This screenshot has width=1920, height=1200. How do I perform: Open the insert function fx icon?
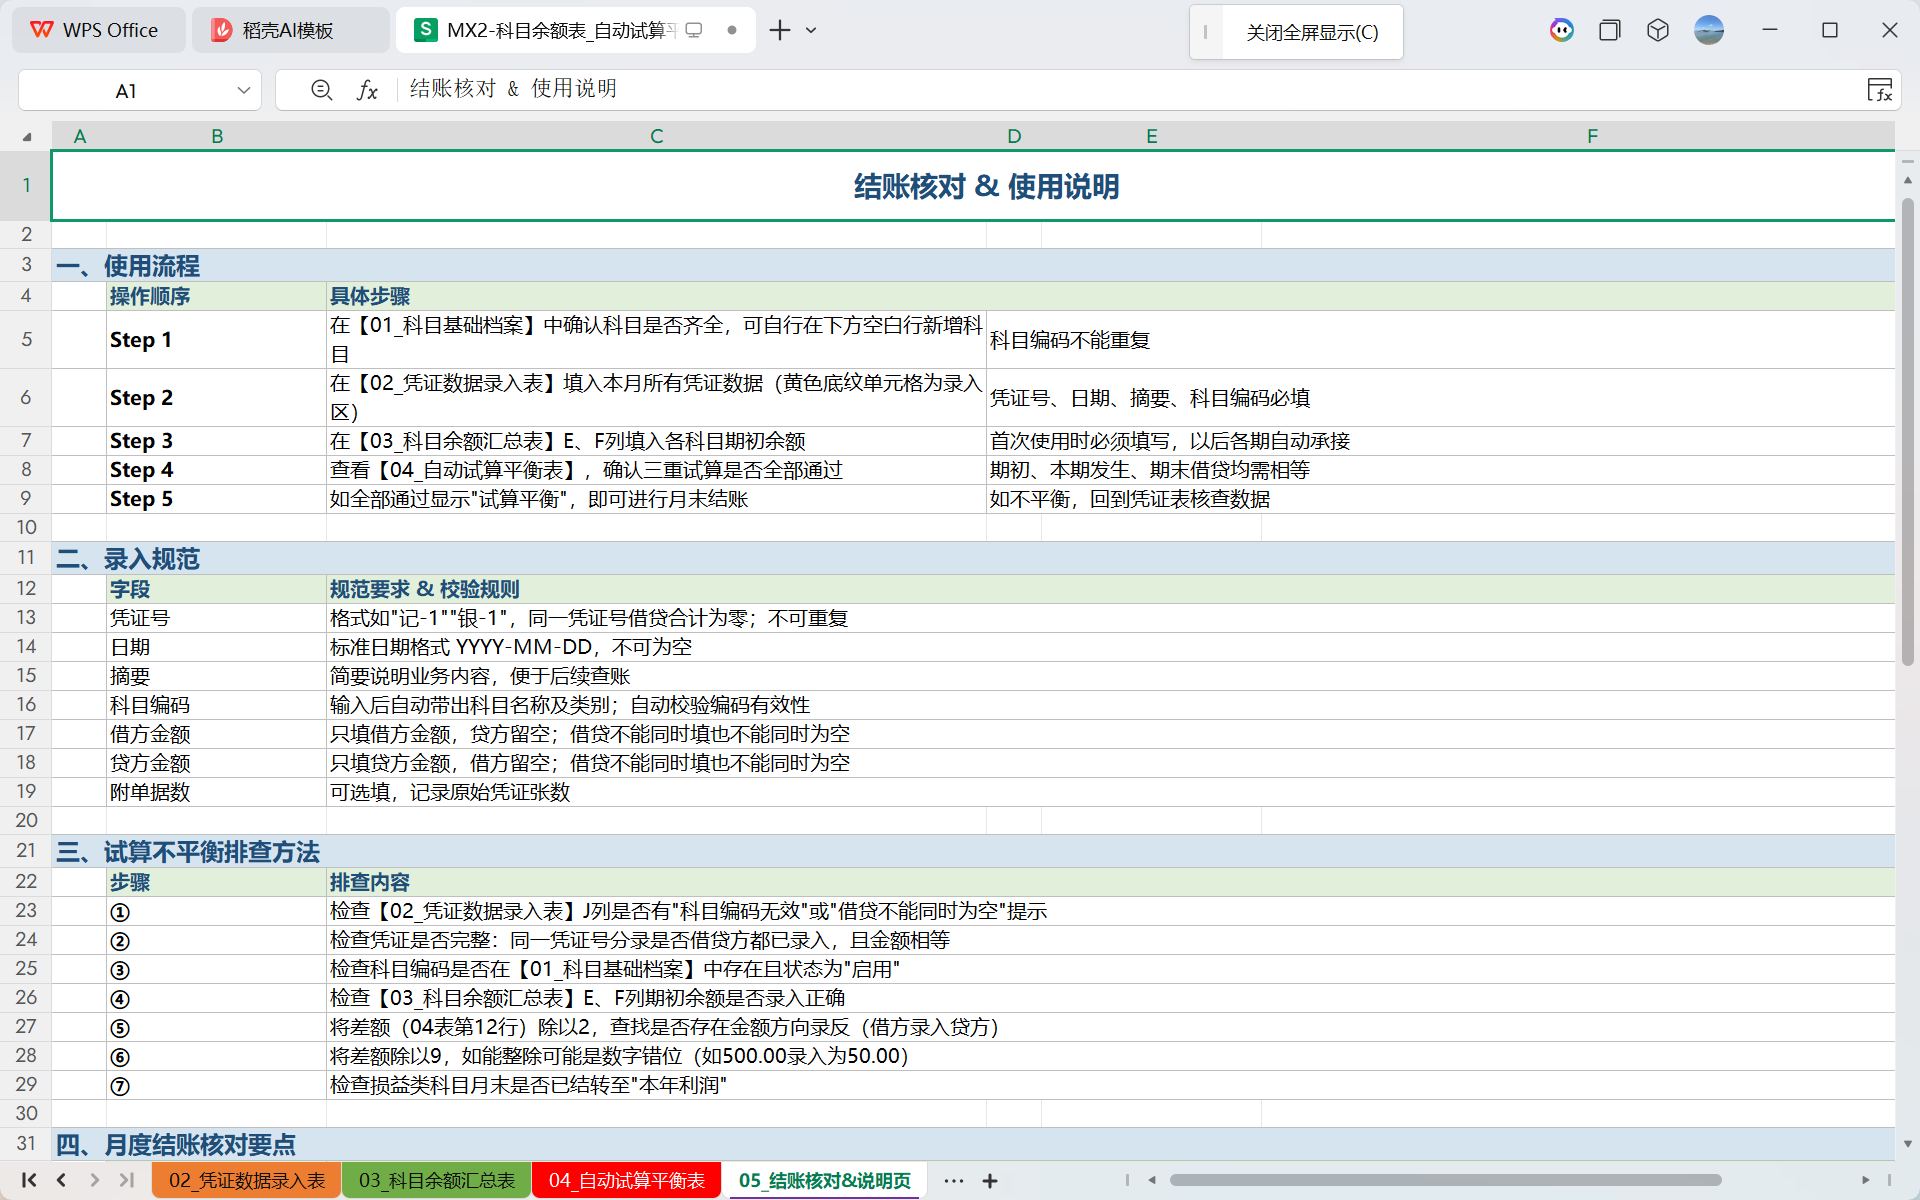367,90
